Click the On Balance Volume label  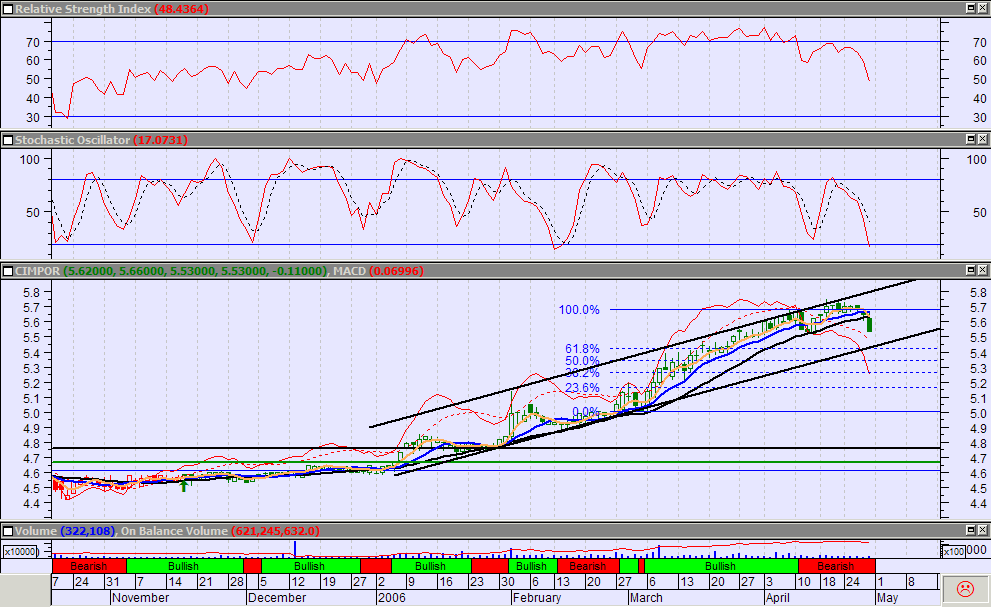point(173,530)
